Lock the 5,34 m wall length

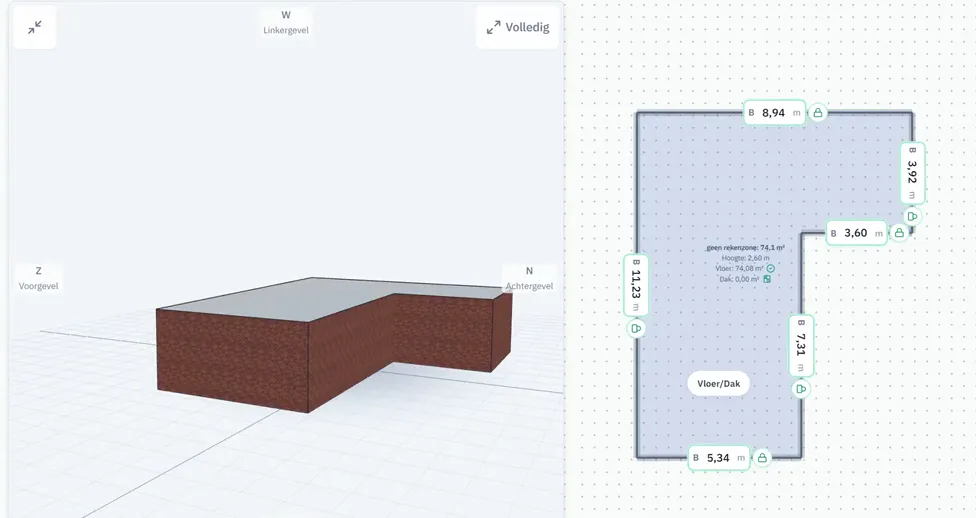762,458
